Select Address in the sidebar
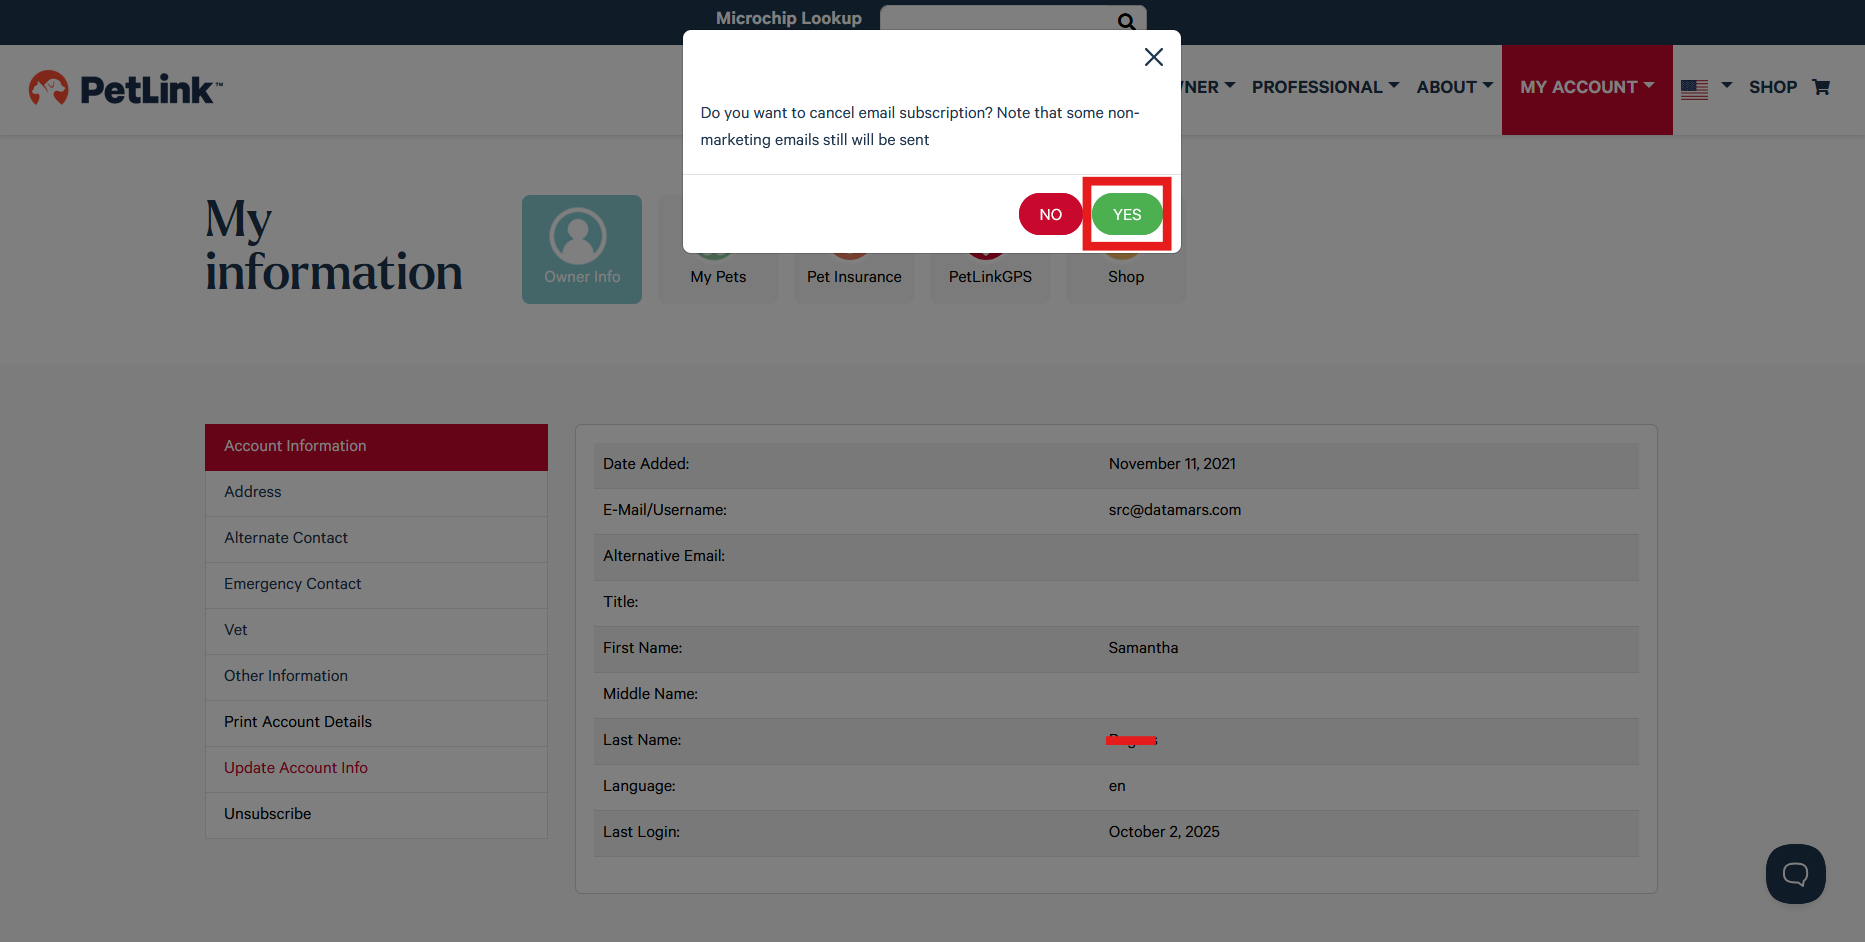 click(x=376, y=493)
